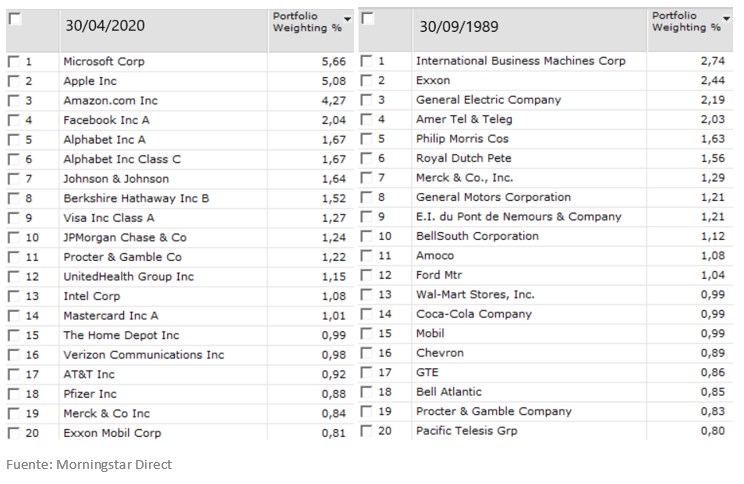
Task: Check the box next to Apple Inc
Action: pyautogui.click(x=13, y=81)
